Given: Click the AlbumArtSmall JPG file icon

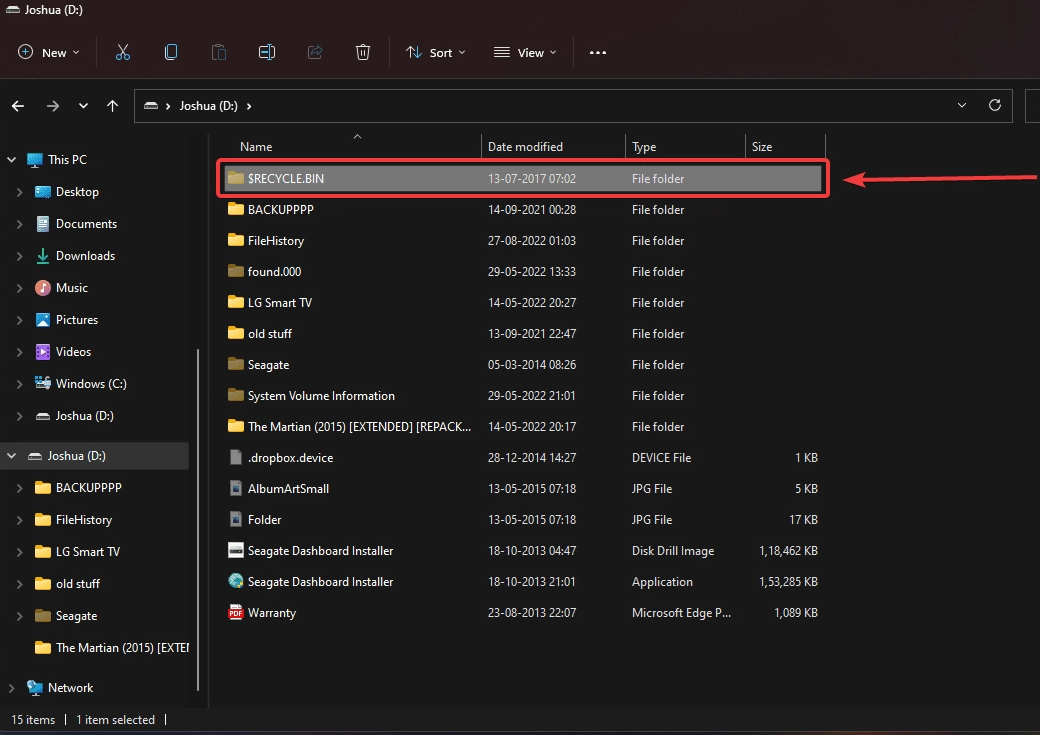Looking at the screenshot, I should click(235, 488).
